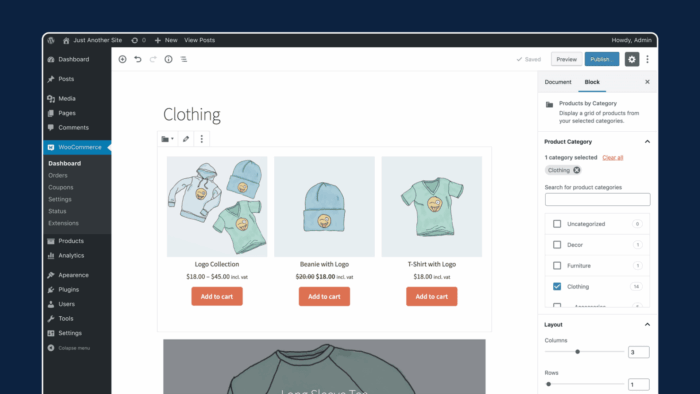700x394 pixels.
Task: Undo the last change
Action: click(138, 59)
